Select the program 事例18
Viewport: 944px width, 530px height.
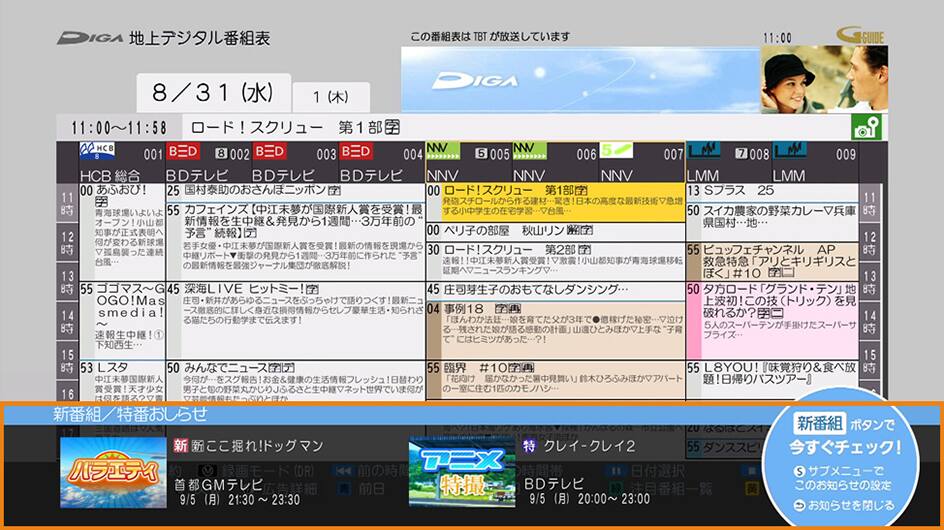click(555, 330)
